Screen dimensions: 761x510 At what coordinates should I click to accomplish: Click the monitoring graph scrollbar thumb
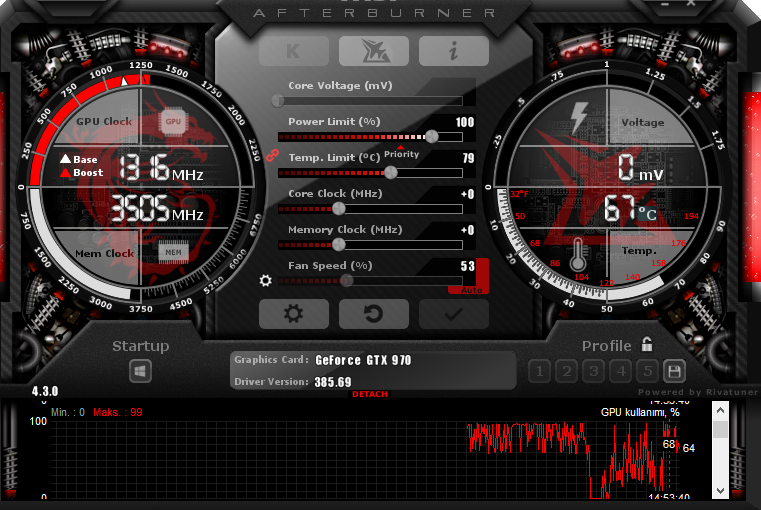pyautogui.click(x=720, y=429)
